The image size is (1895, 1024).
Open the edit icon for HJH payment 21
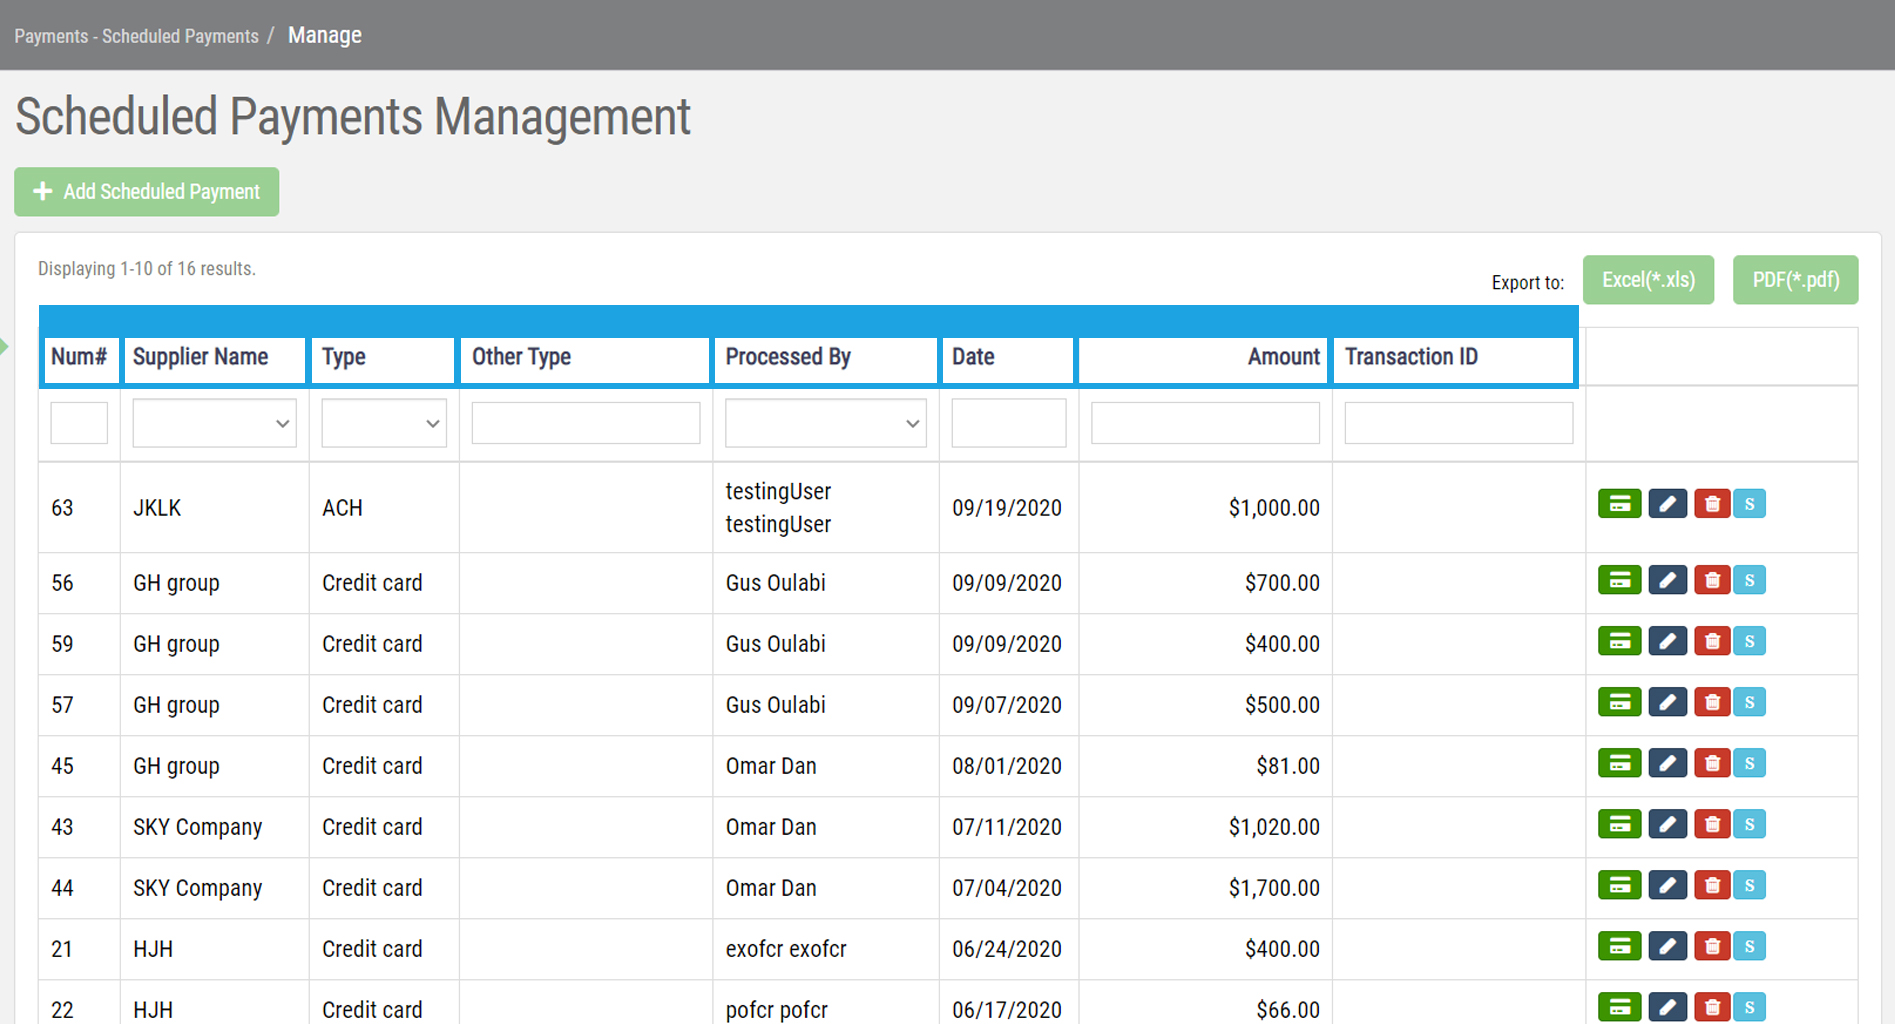[x=1666, y=946]
